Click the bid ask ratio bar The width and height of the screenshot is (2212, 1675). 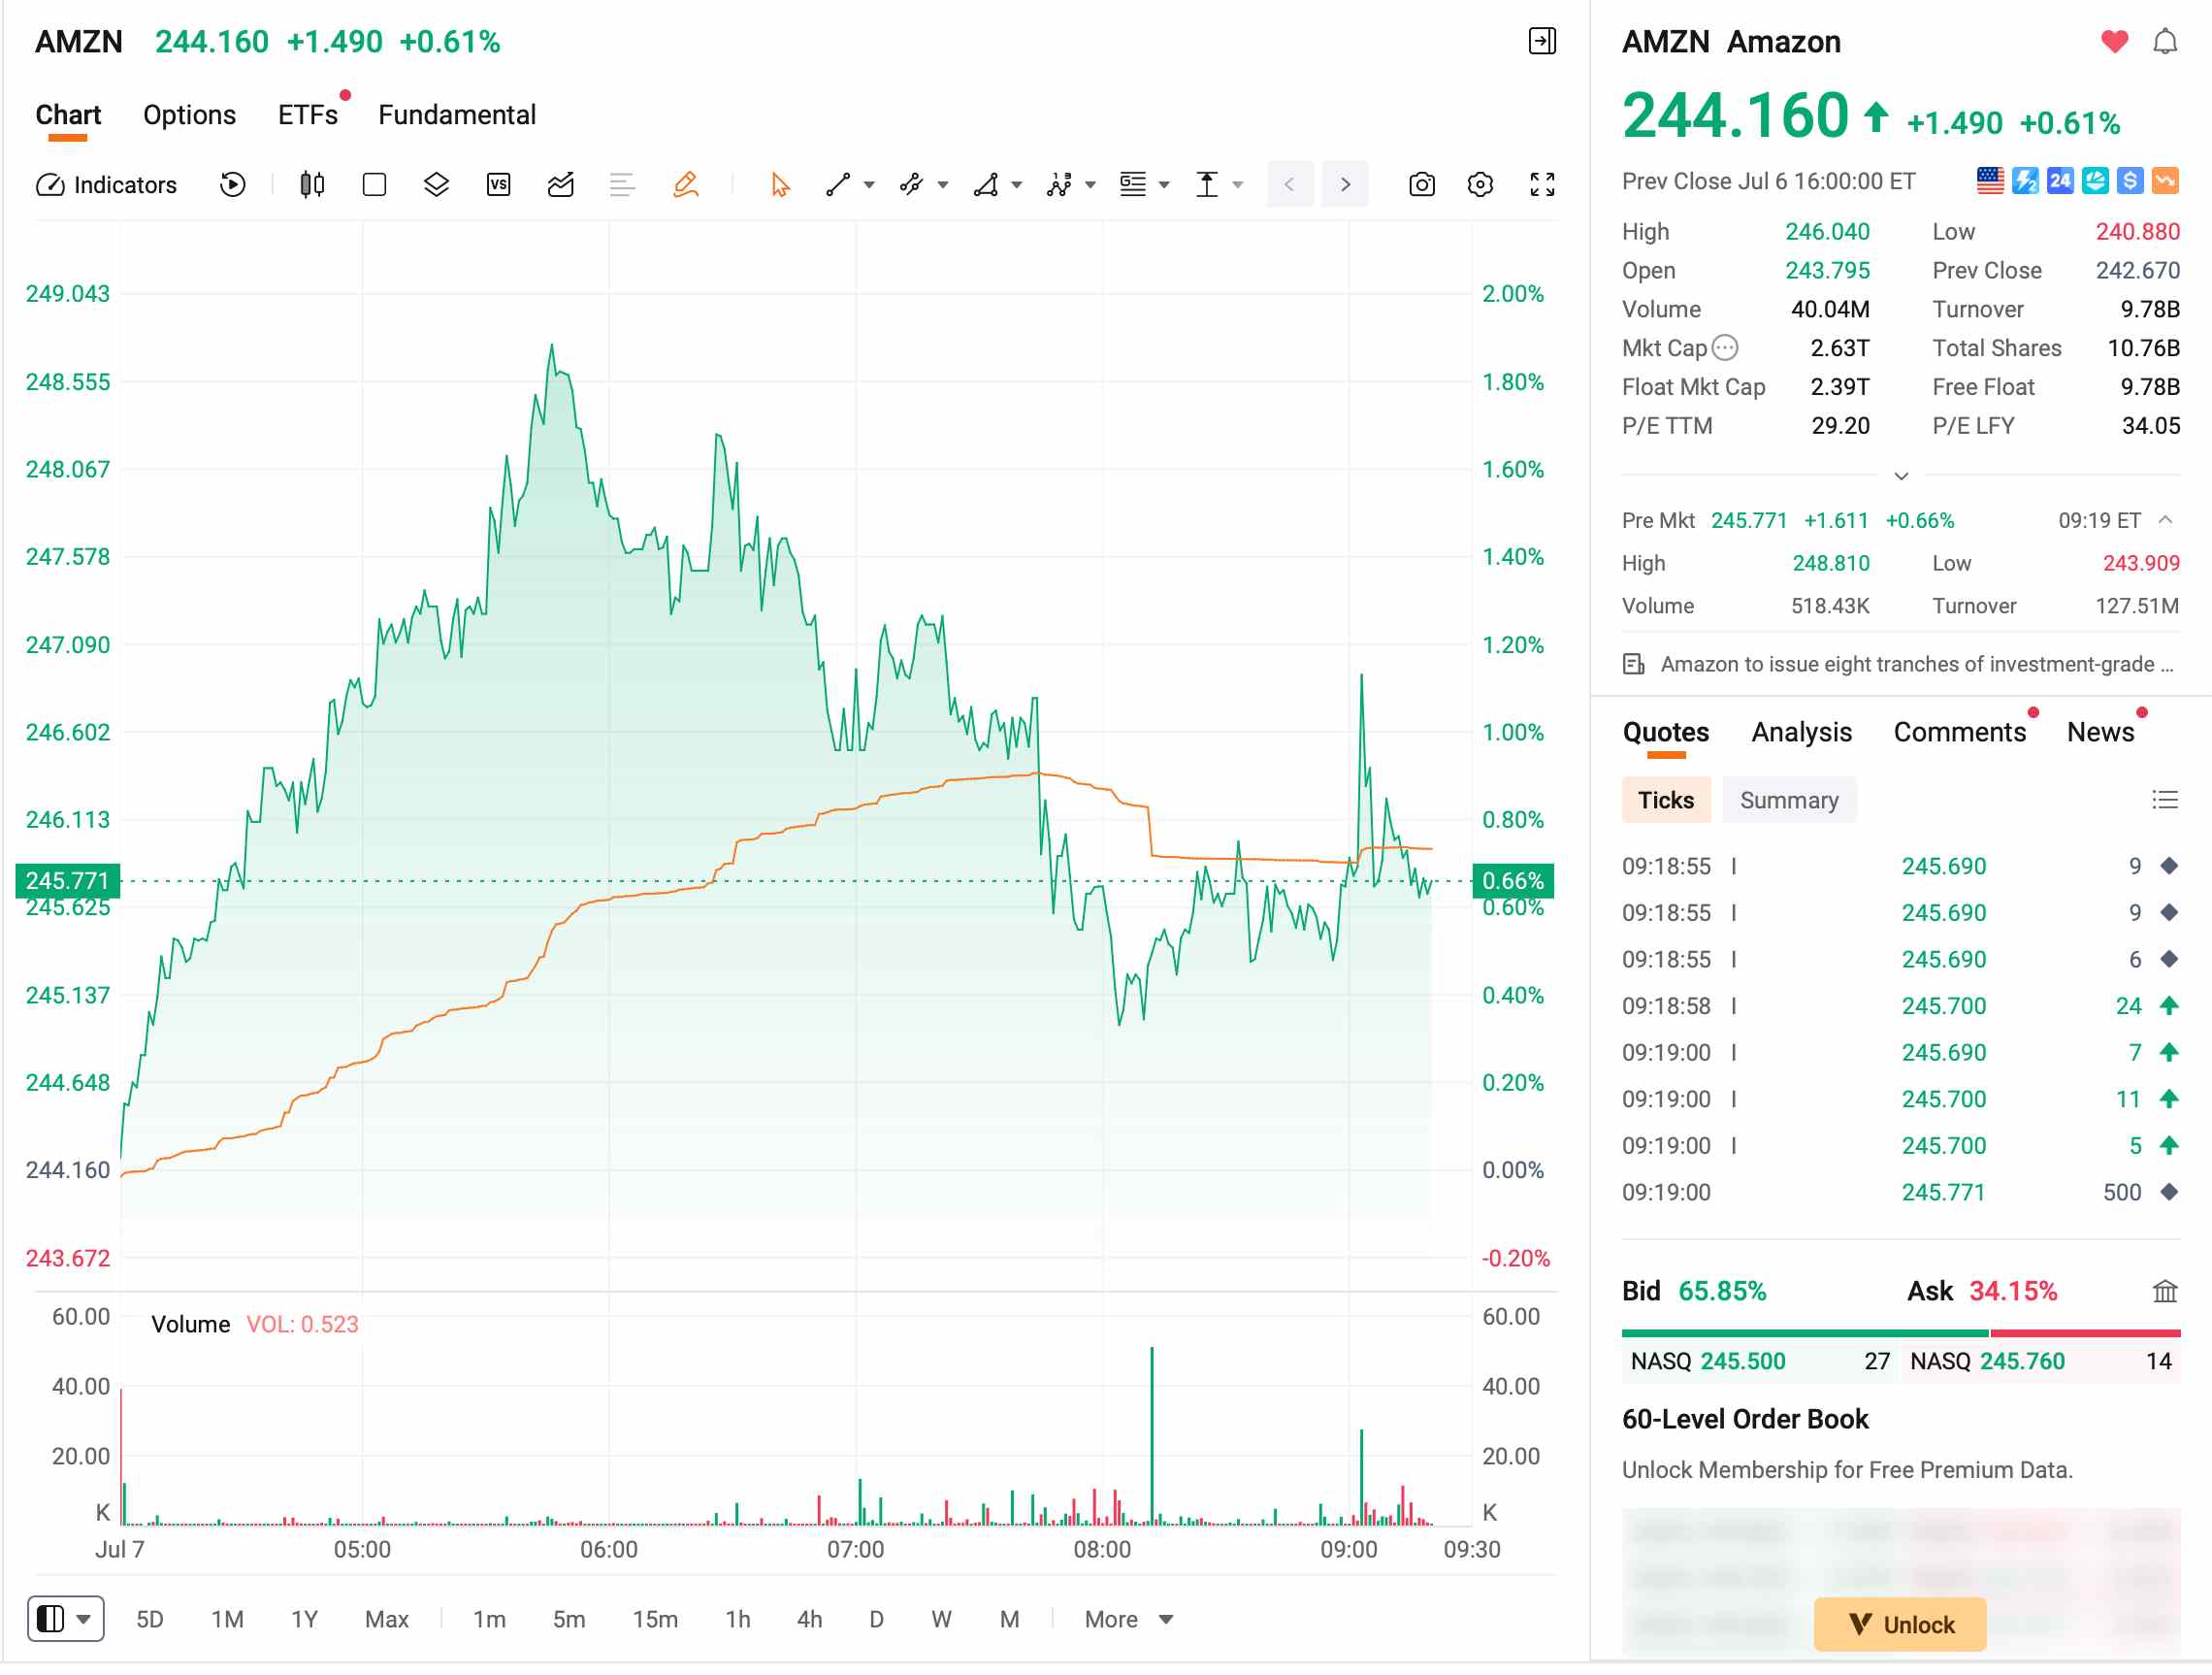point(1900,1333)
